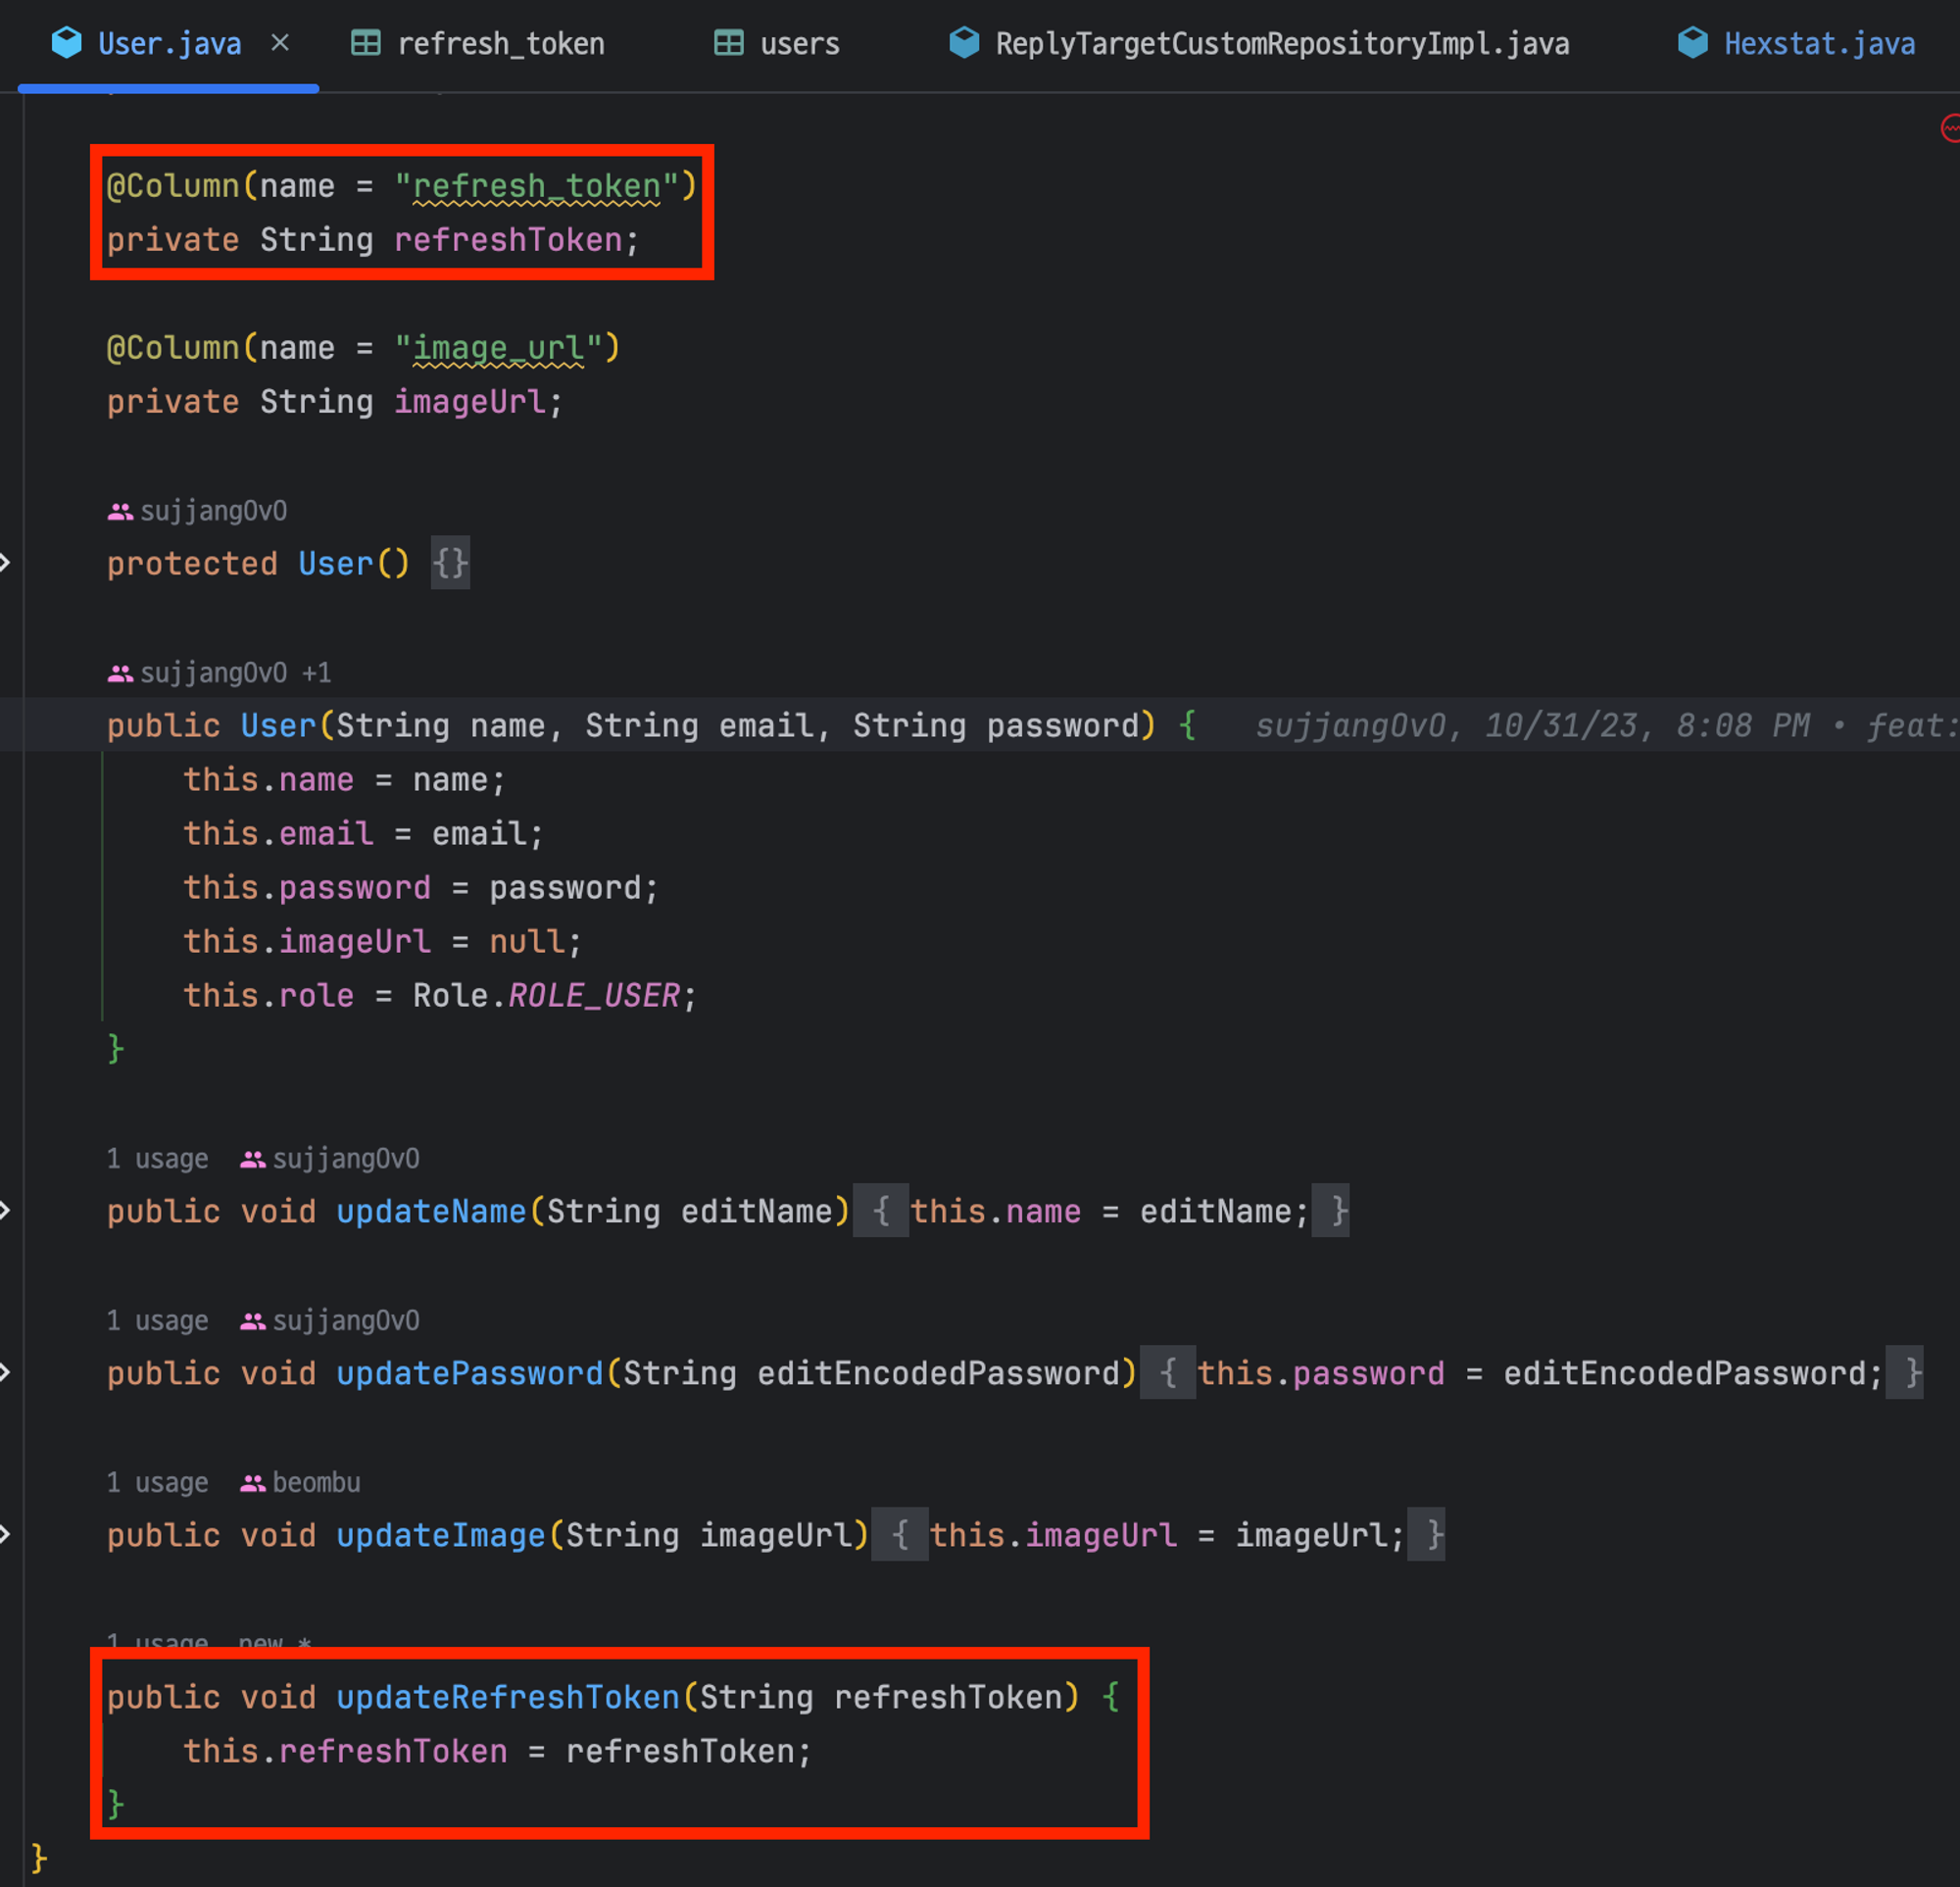
Task: Expand the updateImage method fold arrow
Action: pyautogui.click(x=6, y=1535)
